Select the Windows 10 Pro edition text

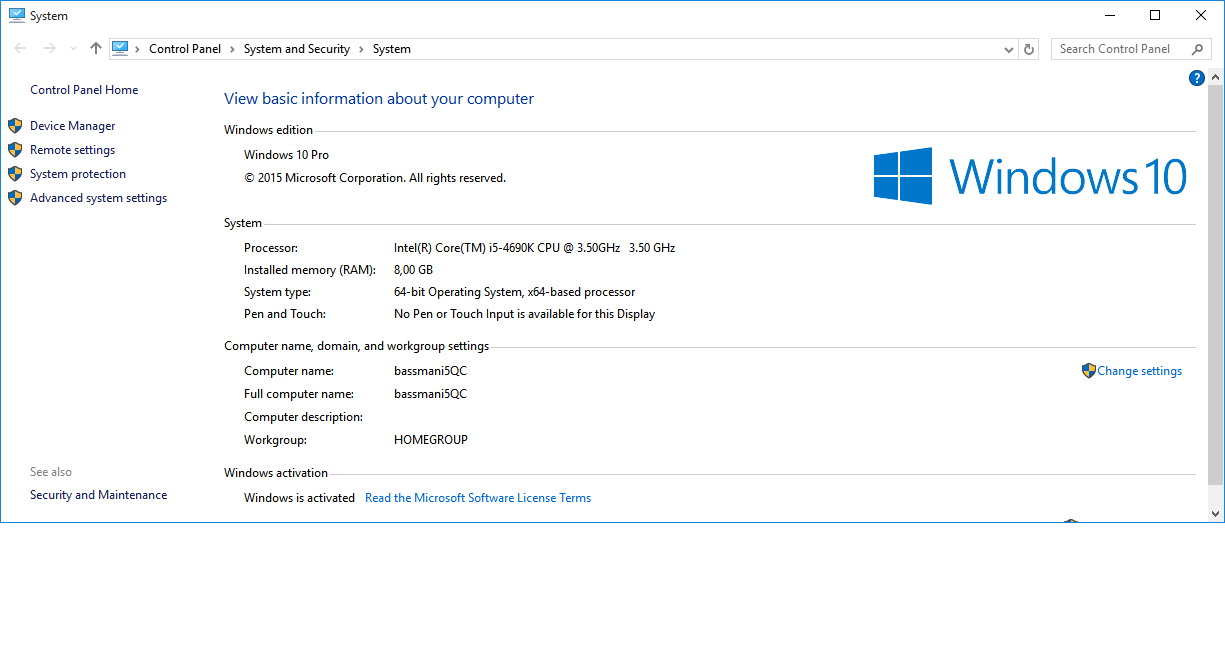(286, 155)
